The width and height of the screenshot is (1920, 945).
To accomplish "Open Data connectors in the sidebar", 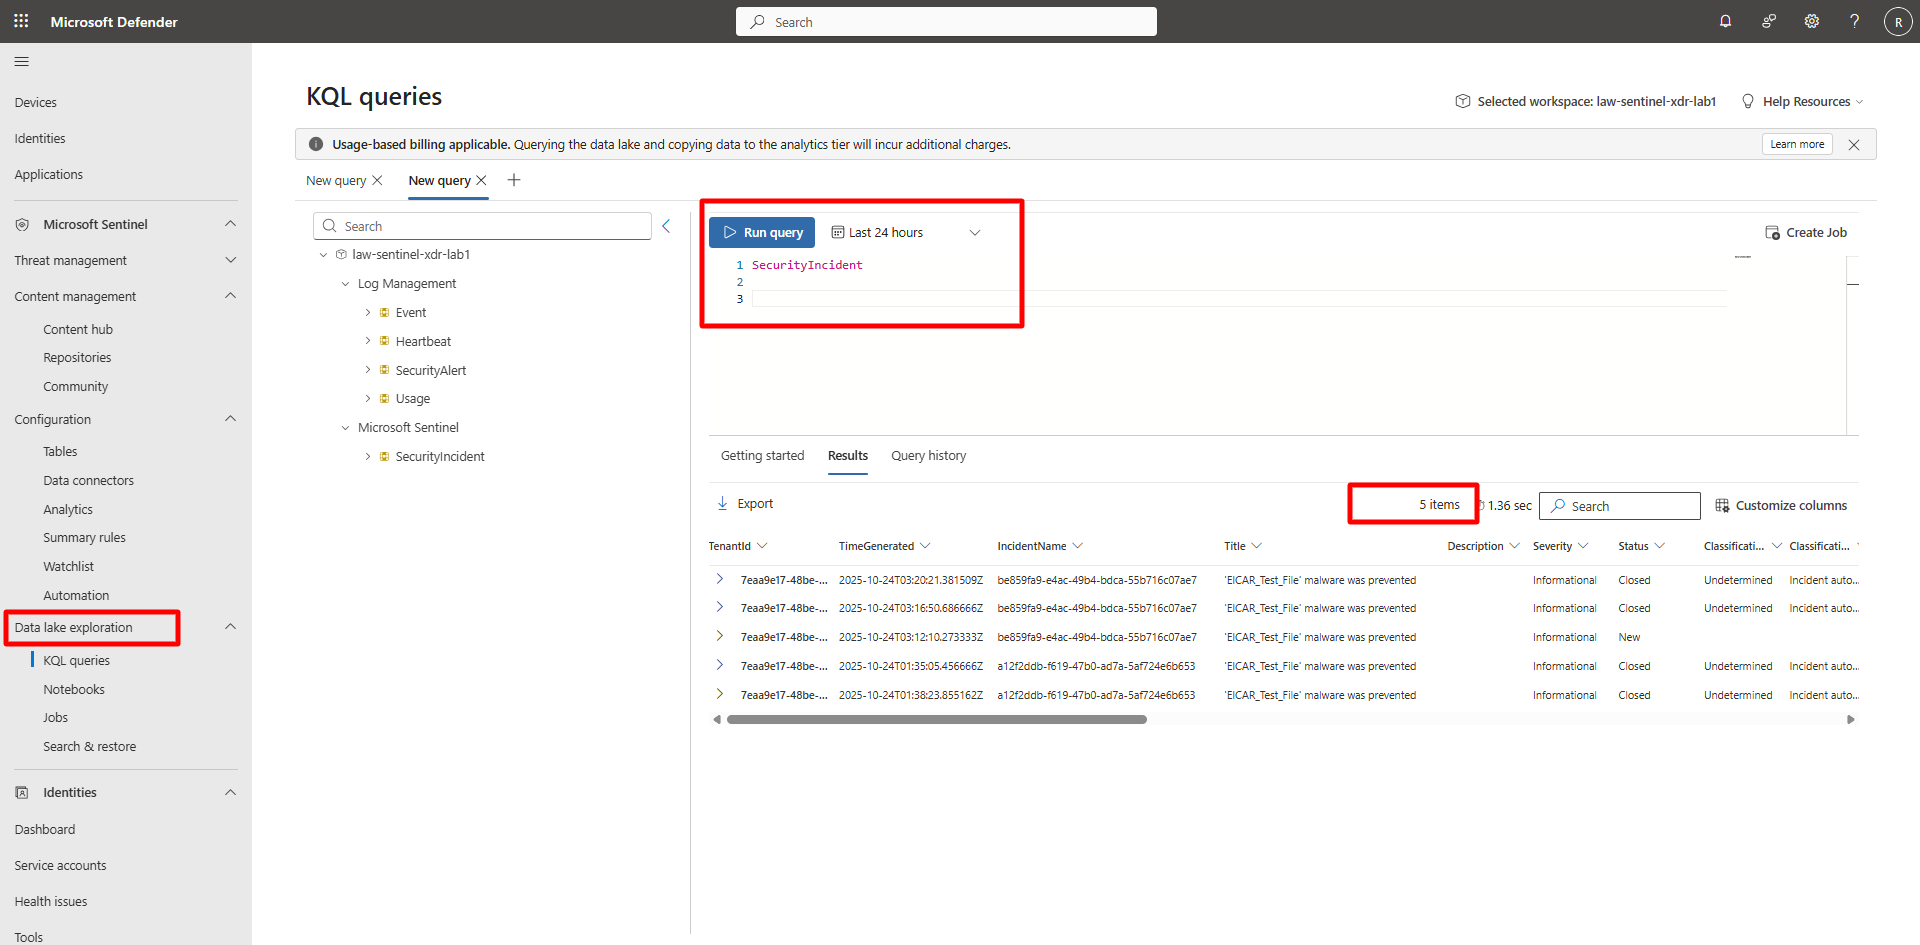I will coord(88,480).
